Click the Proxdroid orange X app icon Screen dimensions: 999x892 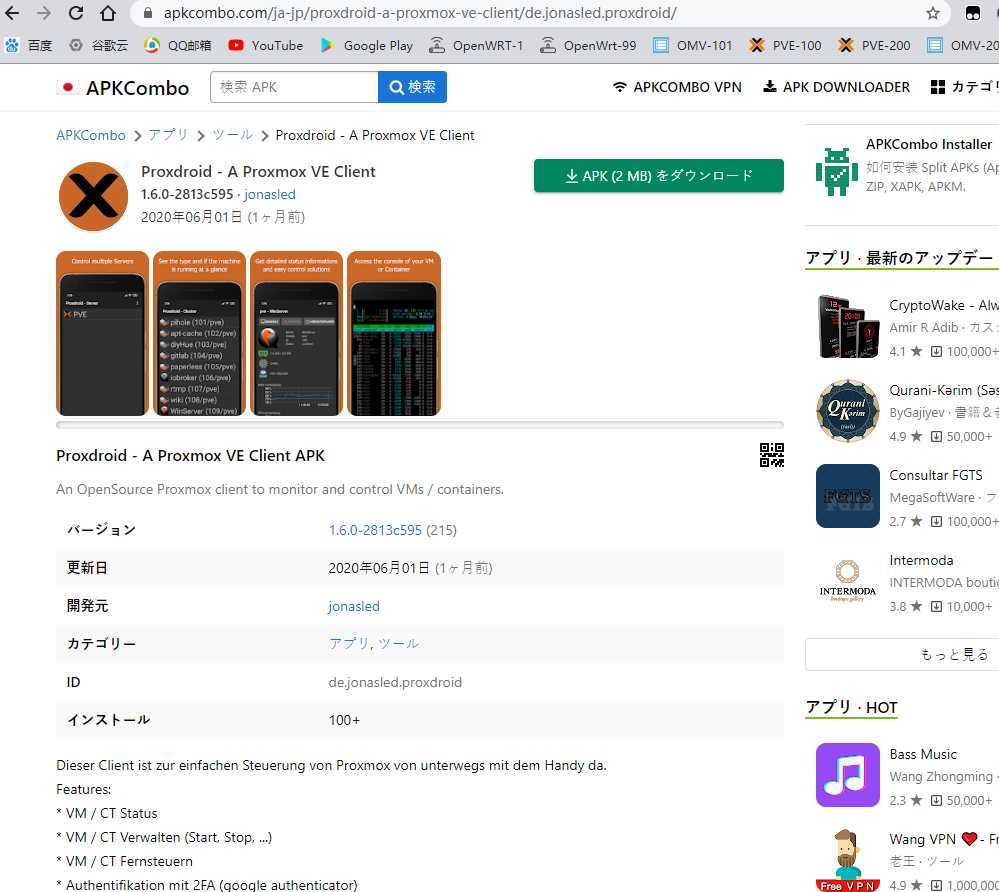[93, 196]
